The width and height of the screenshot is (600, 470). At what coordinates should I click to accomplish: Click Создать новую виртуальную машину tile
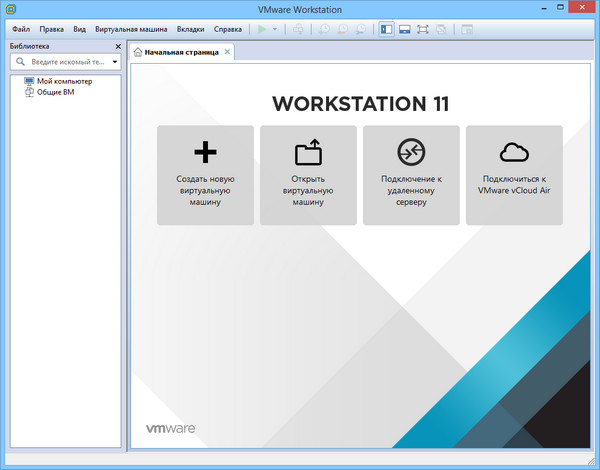click(x=205, y=175)
